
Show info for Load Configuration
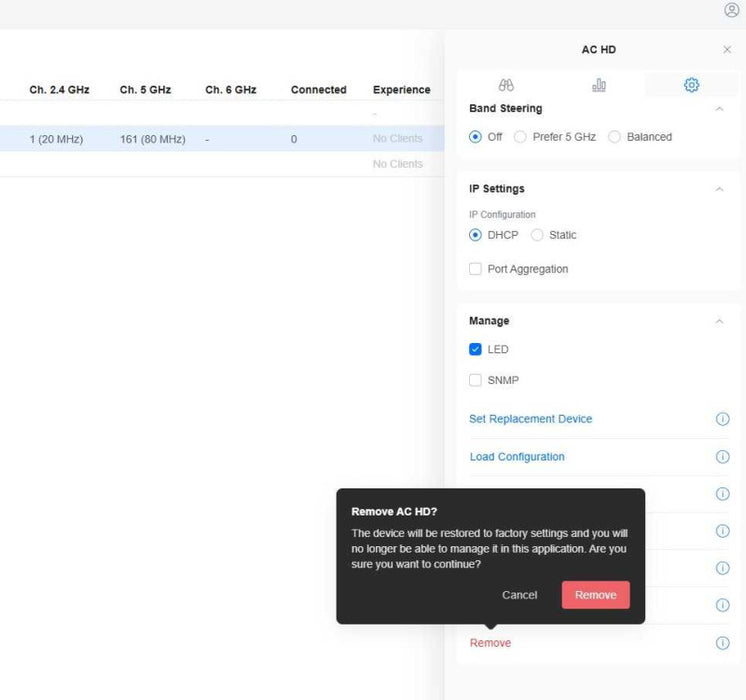[x=722, y=457]
